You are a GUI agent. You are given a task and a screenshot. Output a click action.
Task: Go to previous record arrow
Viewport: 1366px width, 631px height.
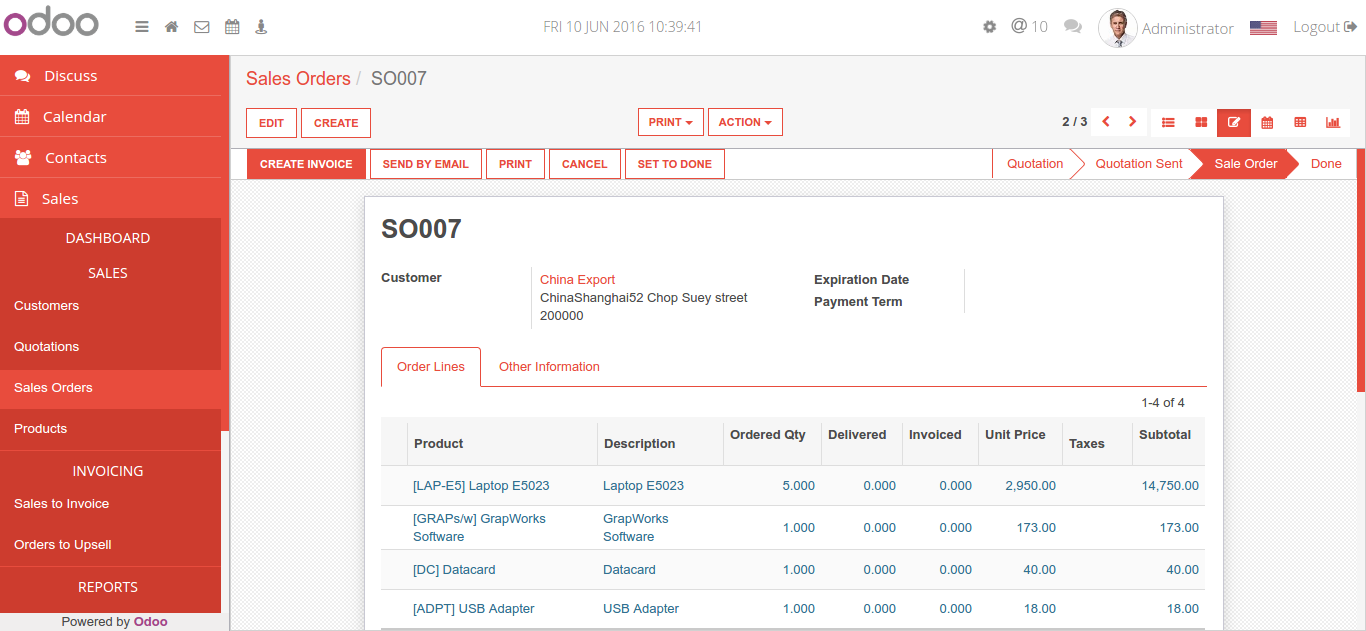[x=1106, y=122]
